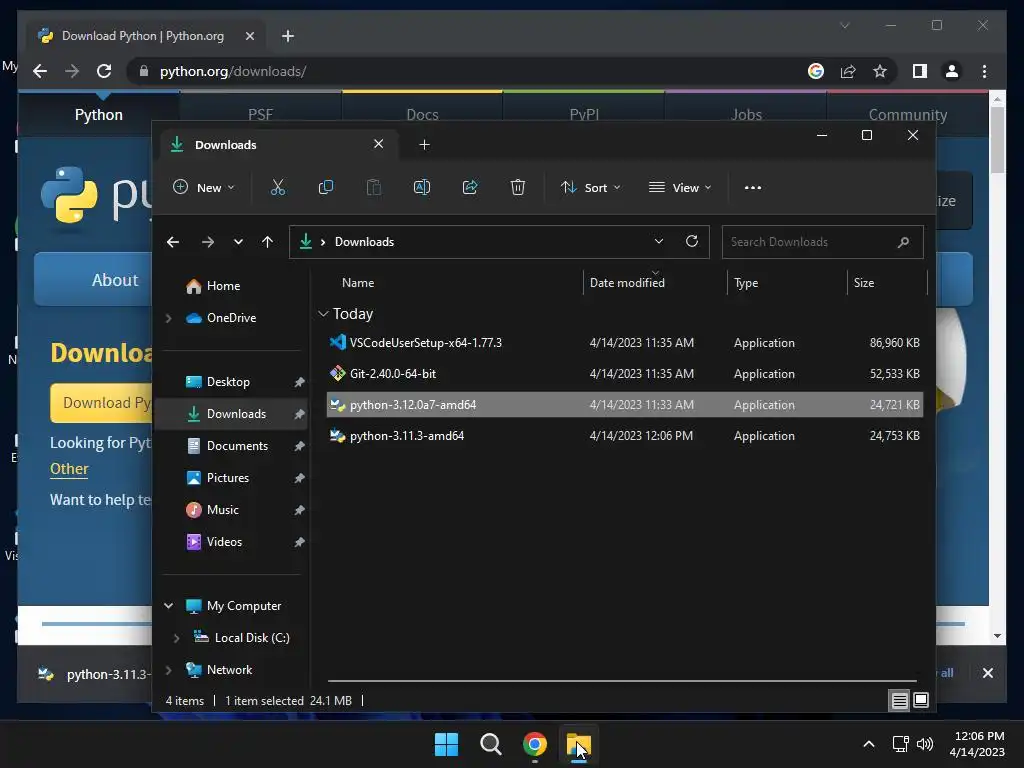The height and width of the screenshot is (768, 1024).
Task: Open the View dropdown menu
Action: [680, 187]
